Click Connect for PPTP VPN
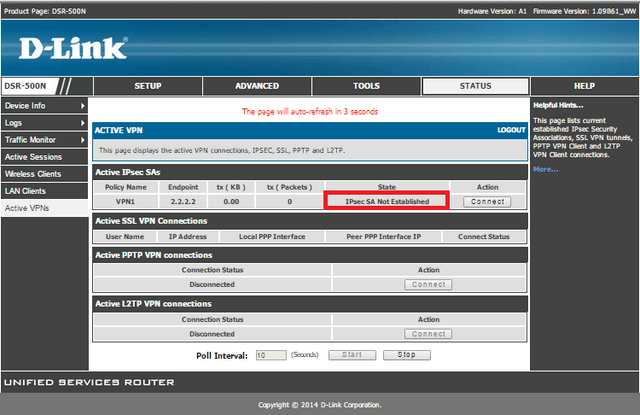Viewport: 640px width, 415px height. click(x=428, y=284)
